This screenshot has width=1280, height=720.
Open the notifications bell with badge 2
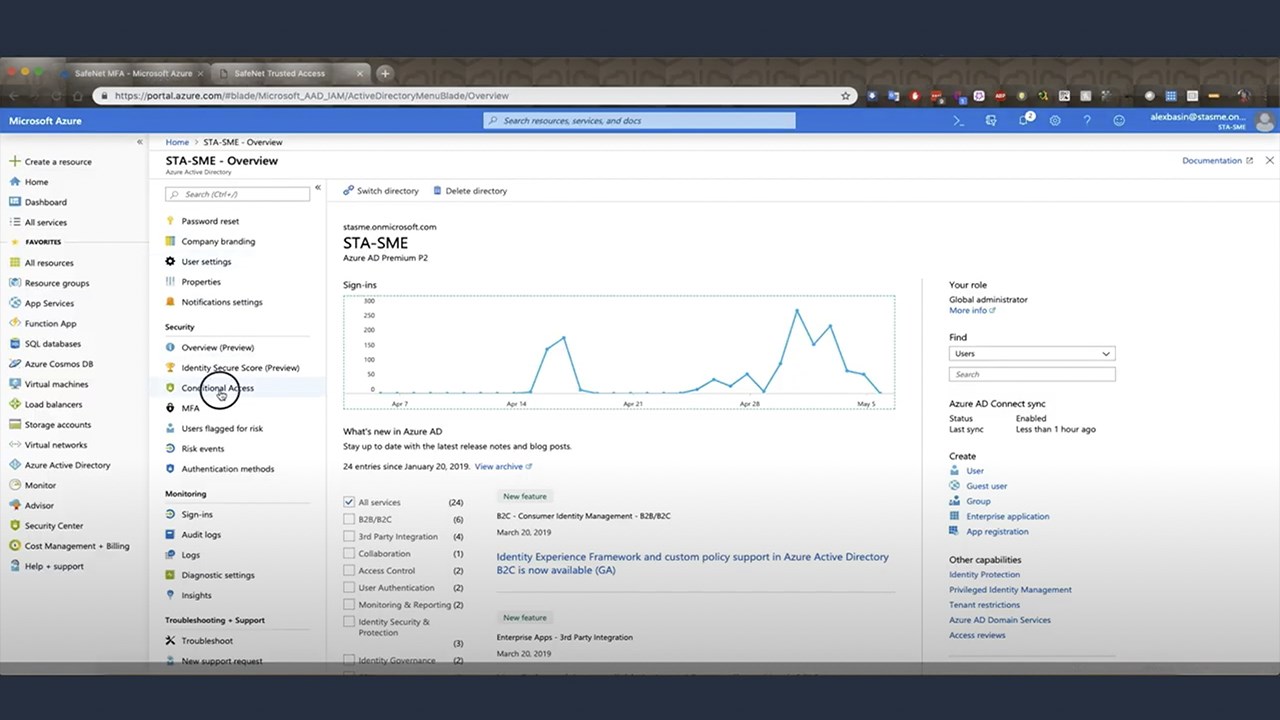point(1024,120)
